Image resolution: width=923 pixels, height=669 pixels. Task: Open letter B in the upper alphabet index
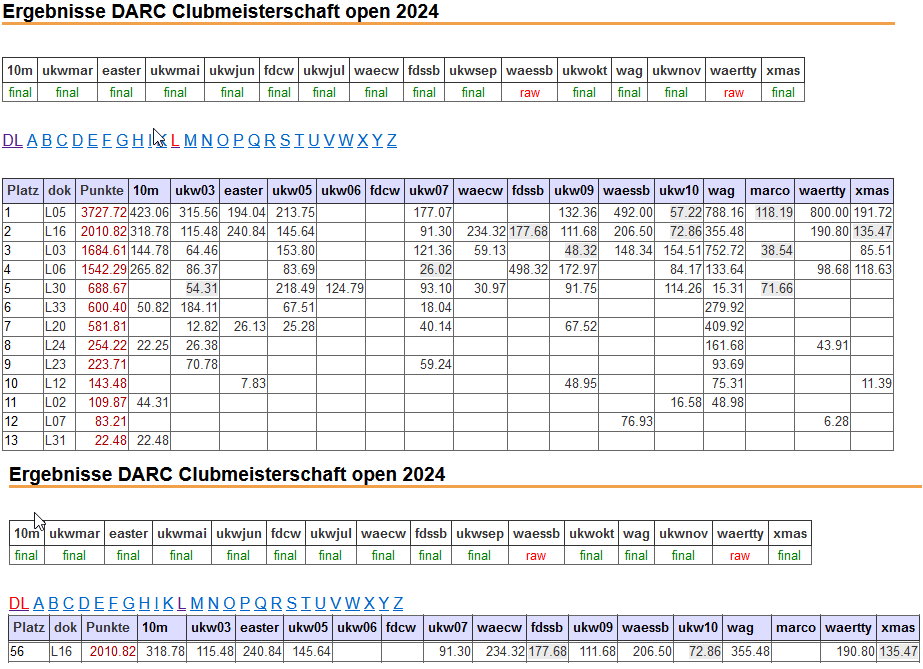[x=47, y=141]
